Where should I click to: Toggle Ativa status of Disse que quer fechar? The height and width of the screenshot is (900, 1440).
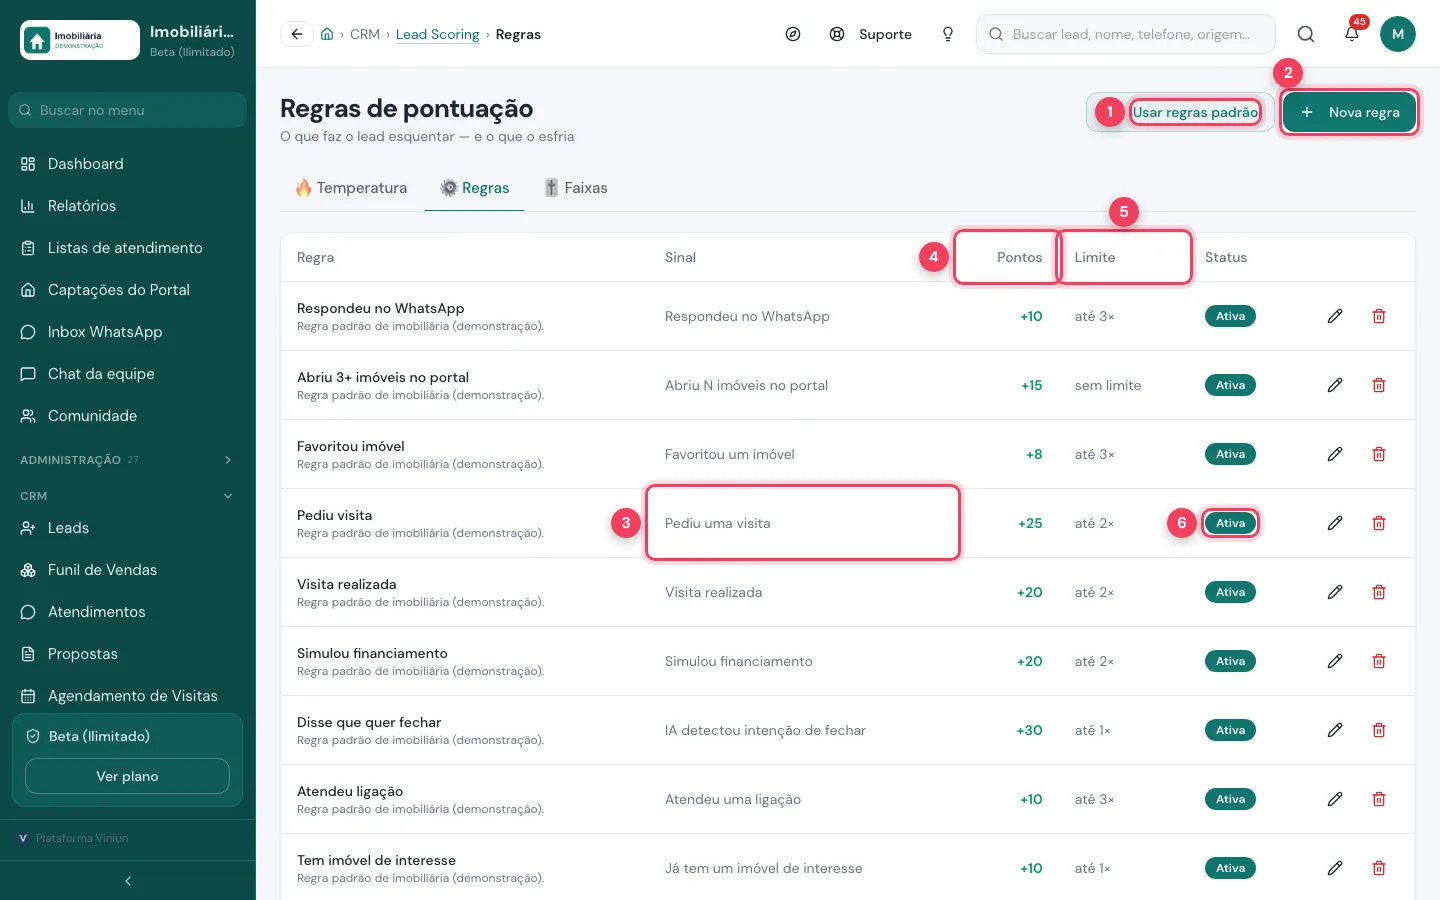(x=1230, y=730)
